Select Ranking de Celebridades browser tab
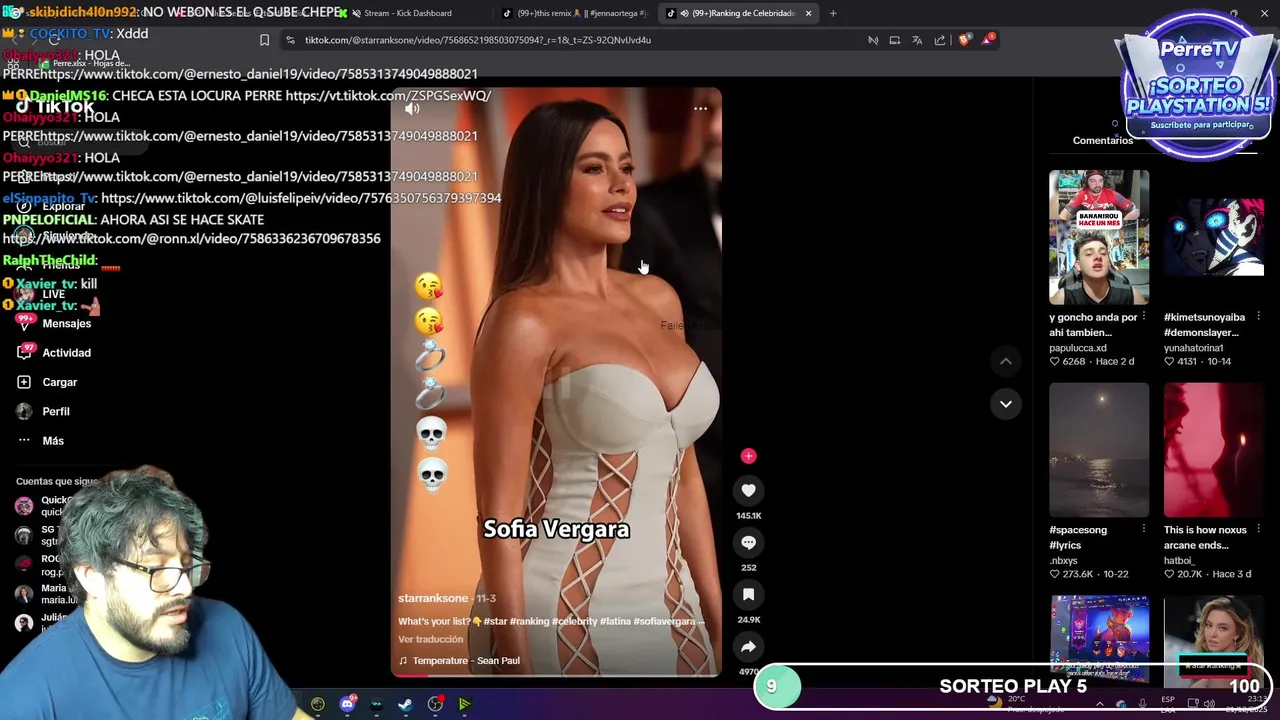Image resolution: width=1280 pixels, height=720 pixels. coord(736,13)
